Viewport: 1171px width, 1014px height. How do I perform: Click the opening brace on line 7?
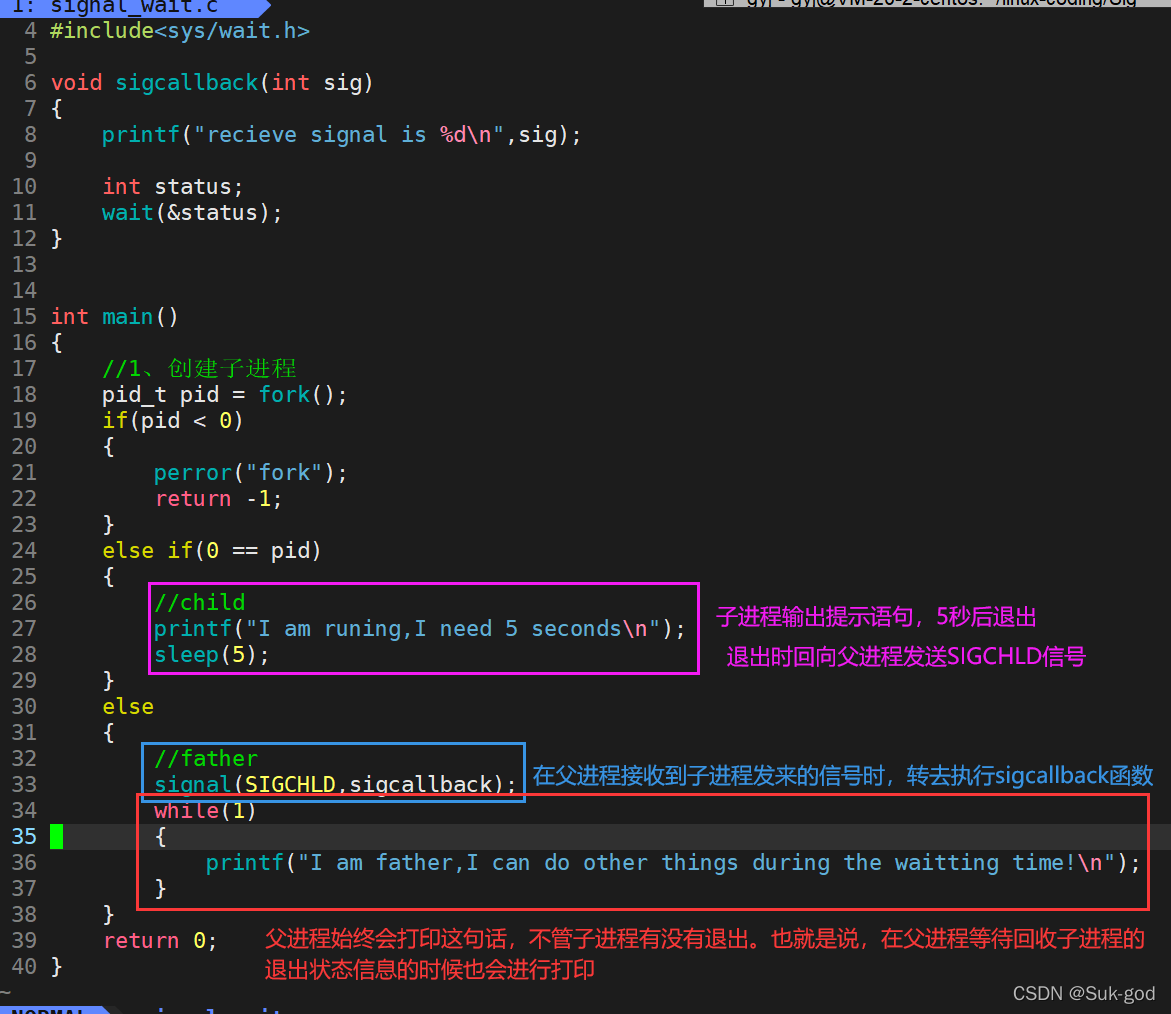57,109
